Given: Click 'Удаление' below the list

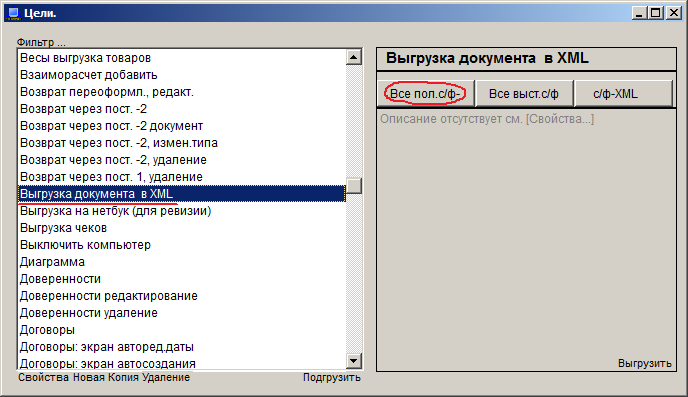Looking at the screenshot, I should coord(166,377).
